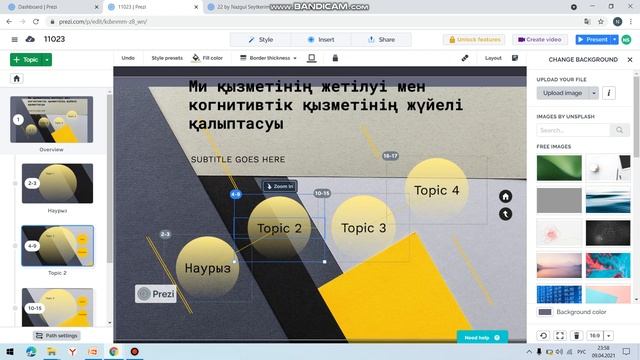Open File Explorer from taskbar
This screenshot has height=360, width=640.
tap(51, 351)
